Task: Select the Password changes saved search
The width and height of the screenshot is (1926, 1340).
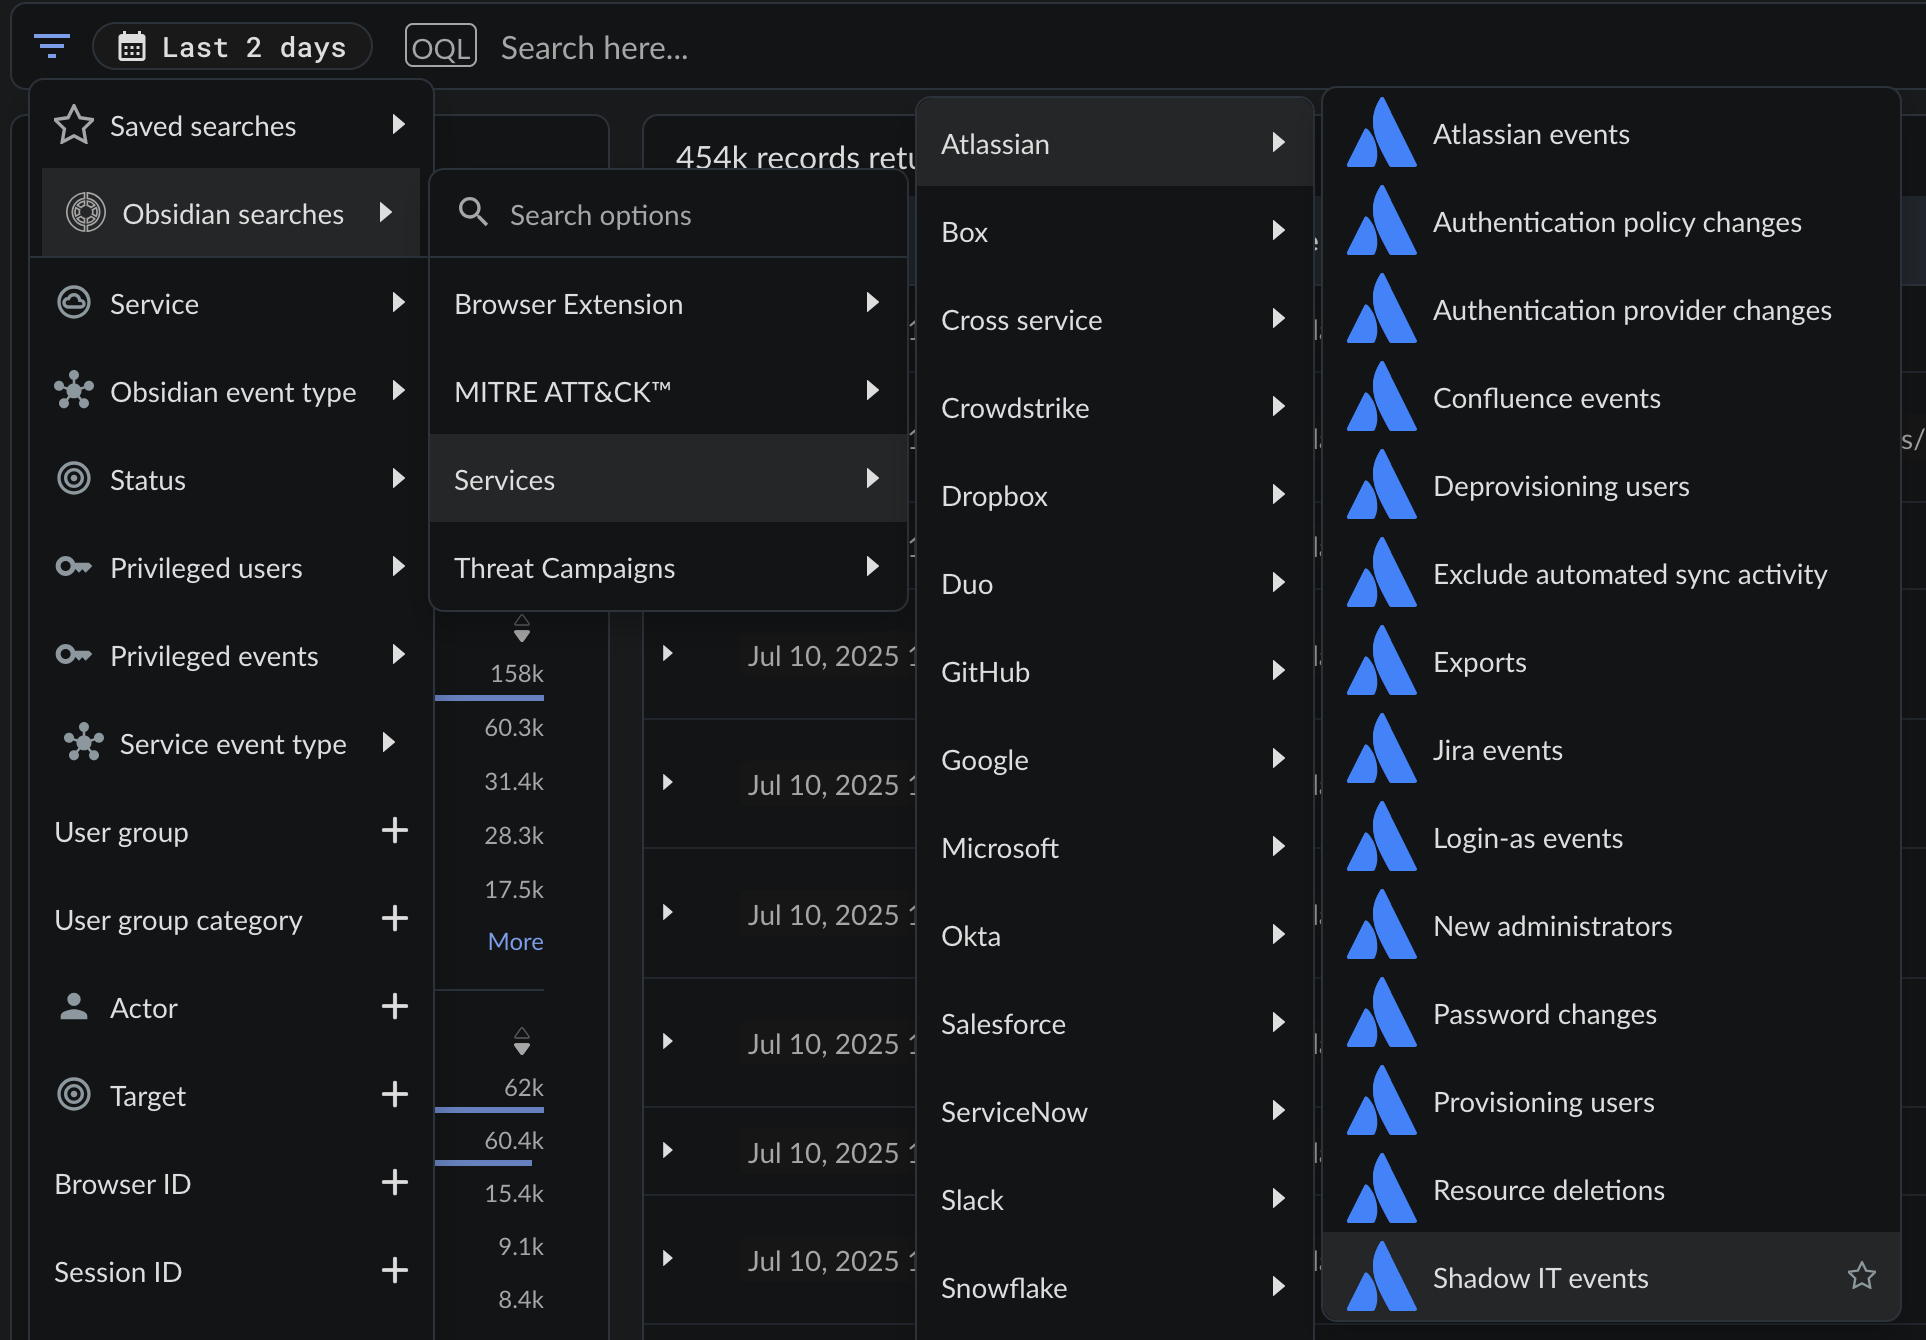Action: (x=1544, y=1013)
